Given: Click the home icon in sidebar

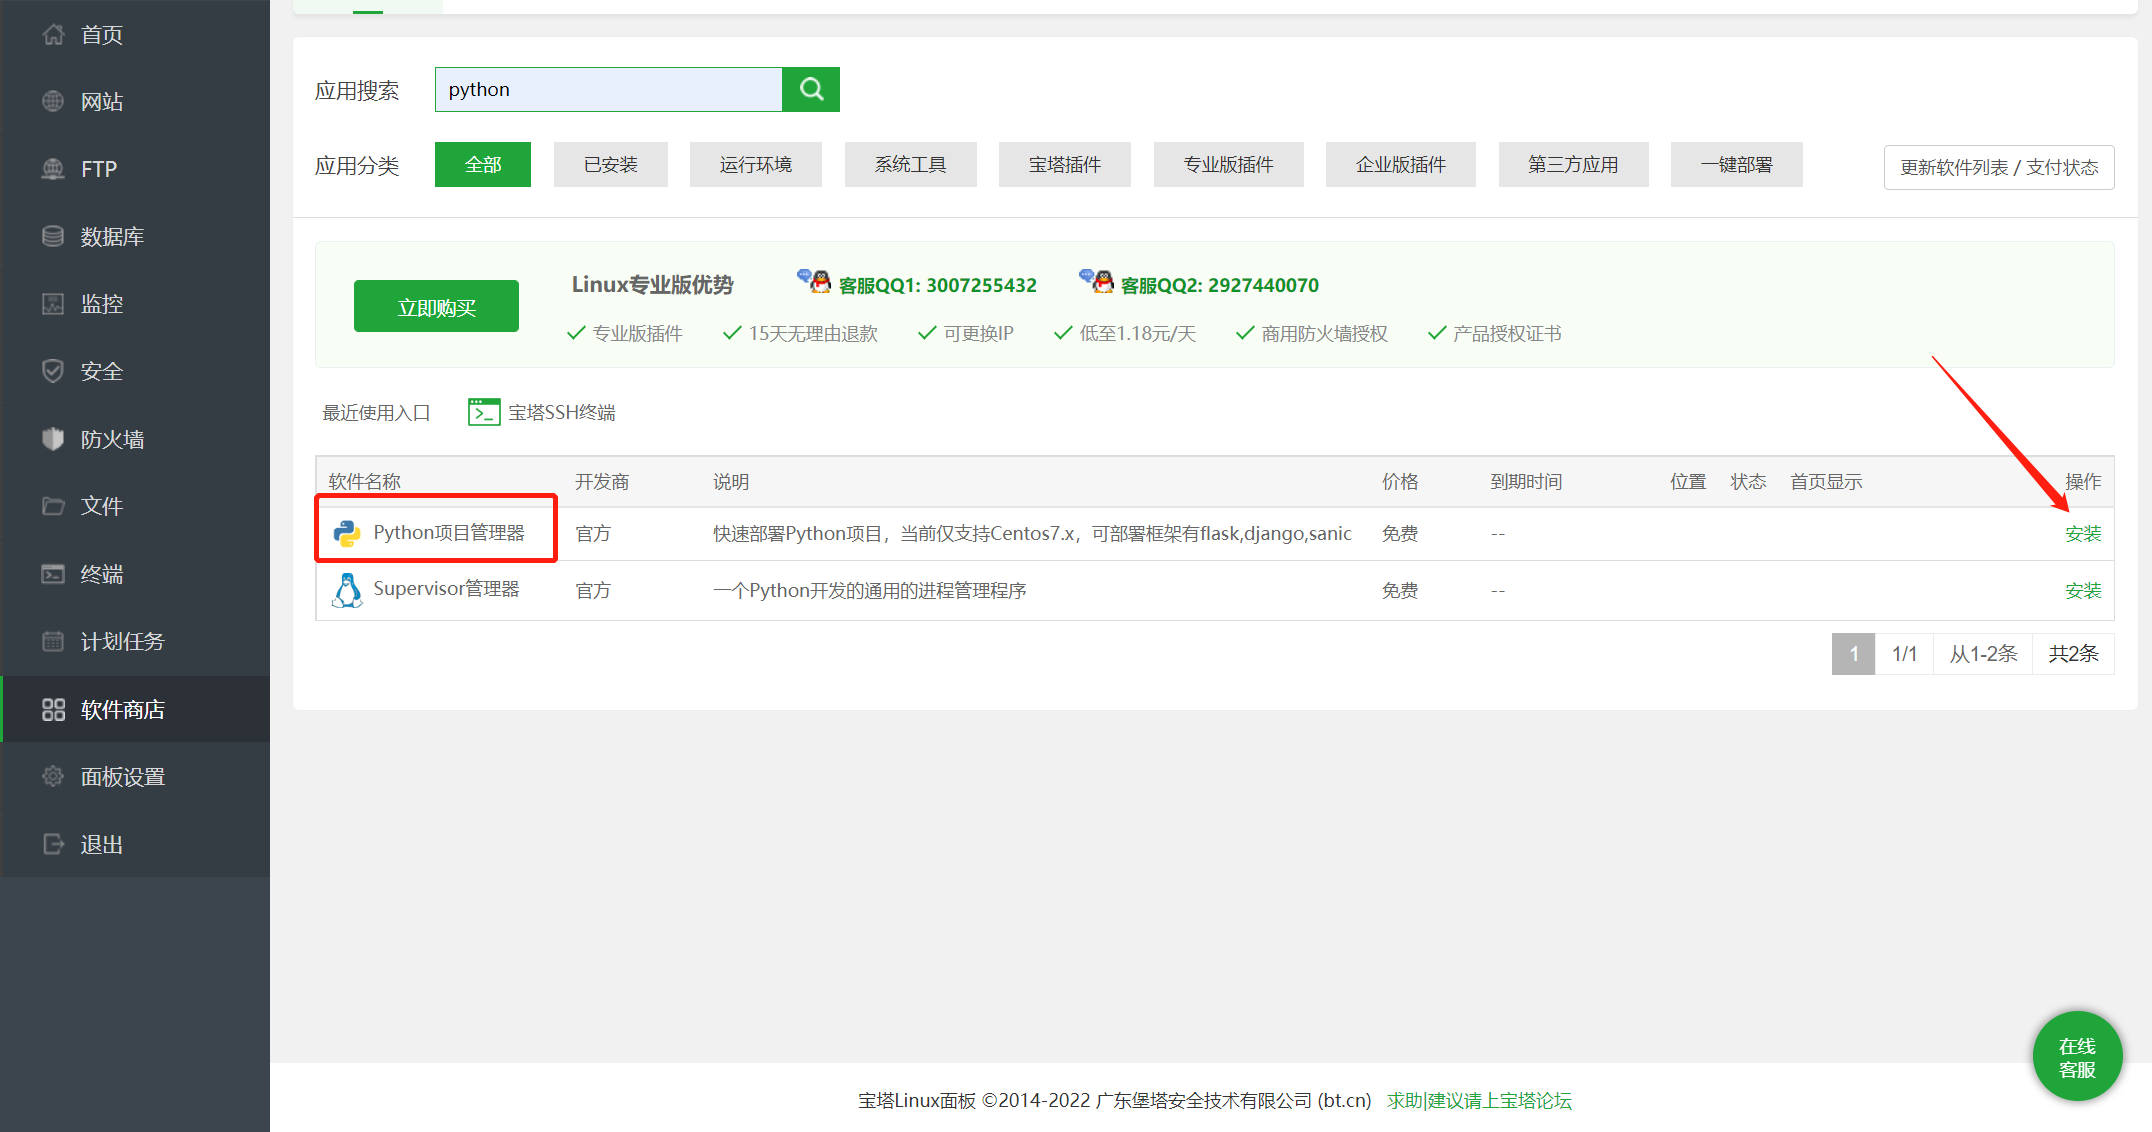Looking at the screenshot, I should tap(53, 35).
